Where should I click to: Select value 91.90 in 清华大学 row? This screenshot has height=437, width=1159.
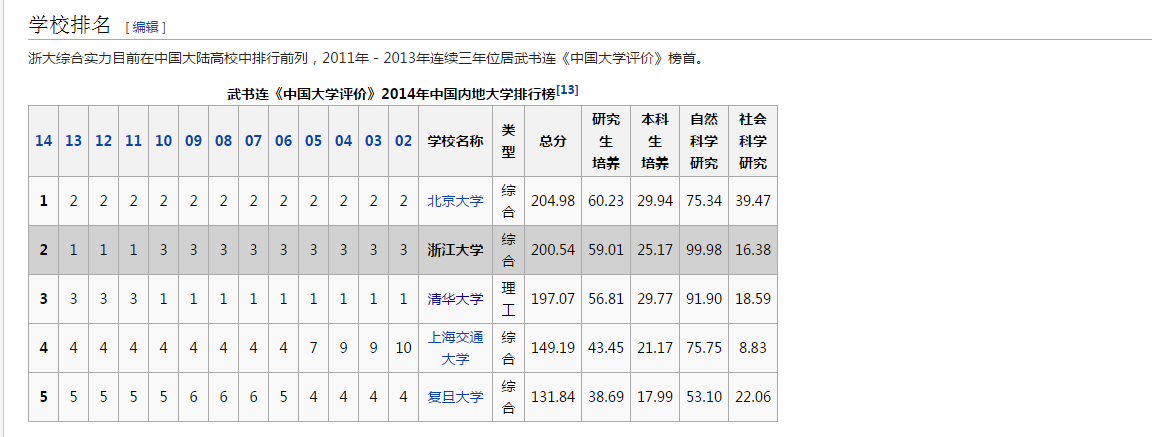tap(704, 299)
